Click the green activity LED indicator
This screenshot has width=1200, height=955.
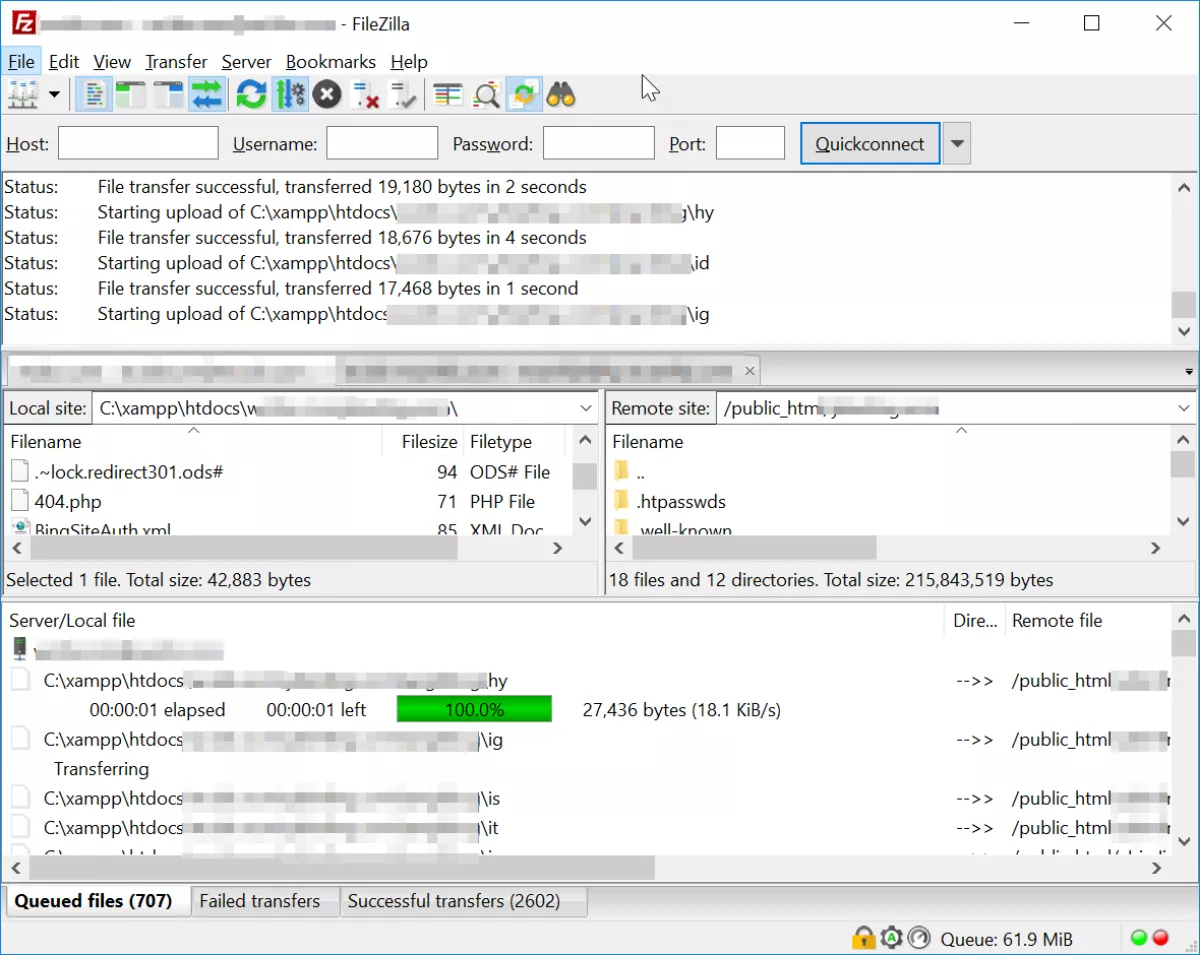click(x=1138, y=938)
